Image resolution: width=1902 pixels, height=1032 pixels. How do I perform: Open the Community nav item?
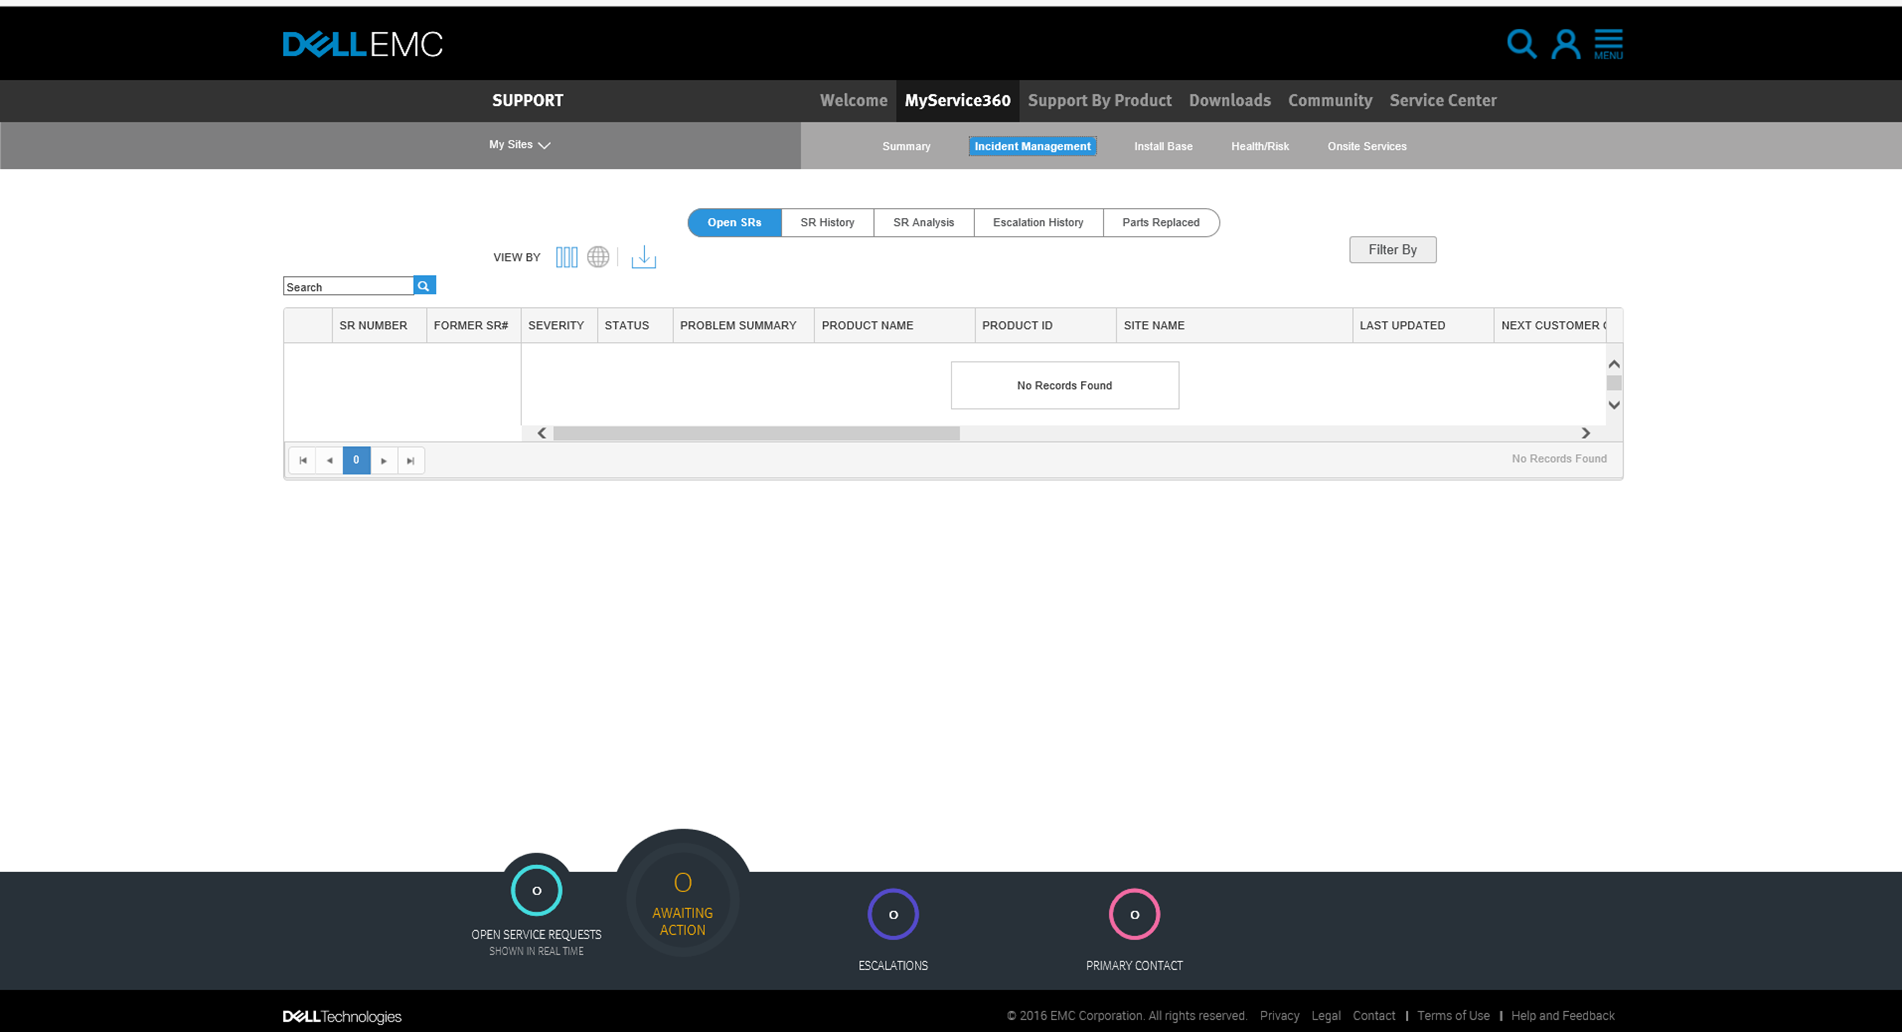pos(1329,100)
